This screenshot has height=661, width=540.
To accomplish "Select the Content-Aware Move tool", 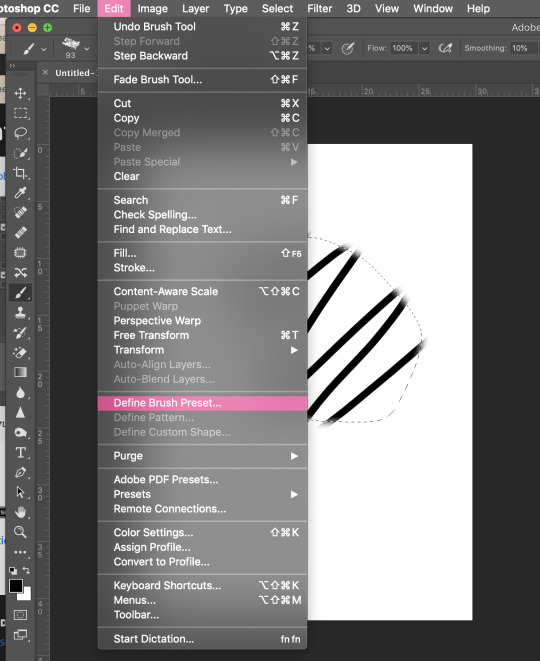I will click(20, 272).
